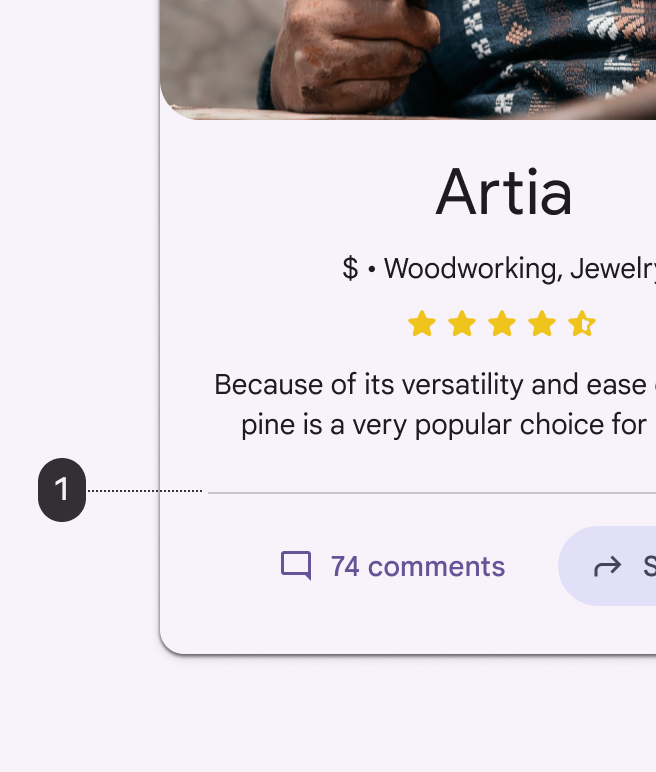
Task: Click the speech bubble comments icon
Action: [x=296, y=566]
